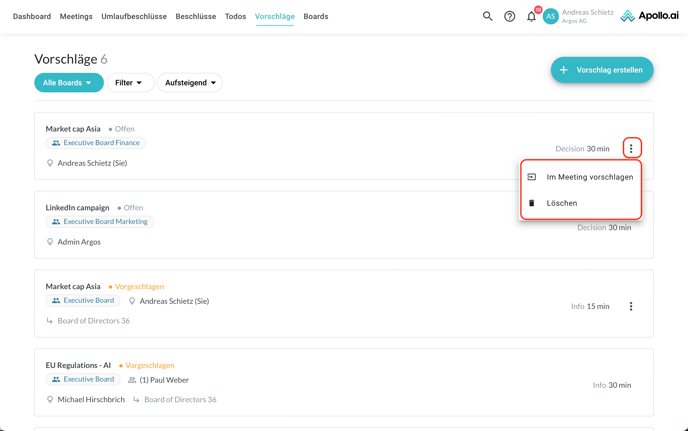Click the trash icon beside Löschen

pyautogui.click(x=532, y=203)
